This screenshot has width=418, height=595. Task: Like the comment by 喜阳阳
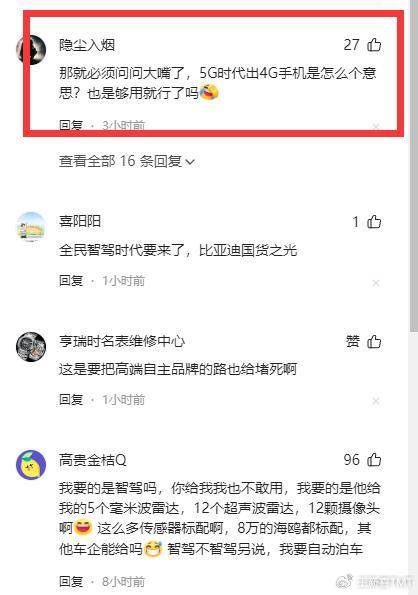(374, 222)
